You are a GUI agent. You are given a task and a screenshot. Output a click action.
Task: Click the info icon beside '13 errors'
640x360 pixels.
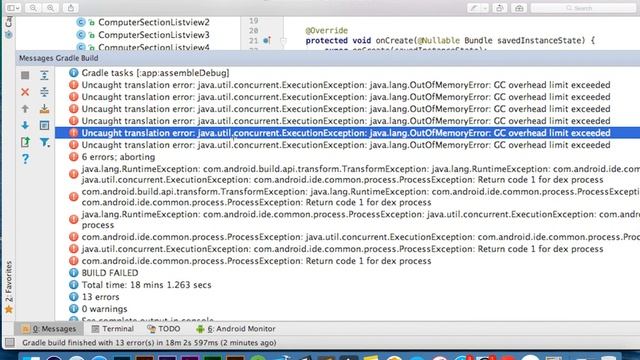coord(73,297)
